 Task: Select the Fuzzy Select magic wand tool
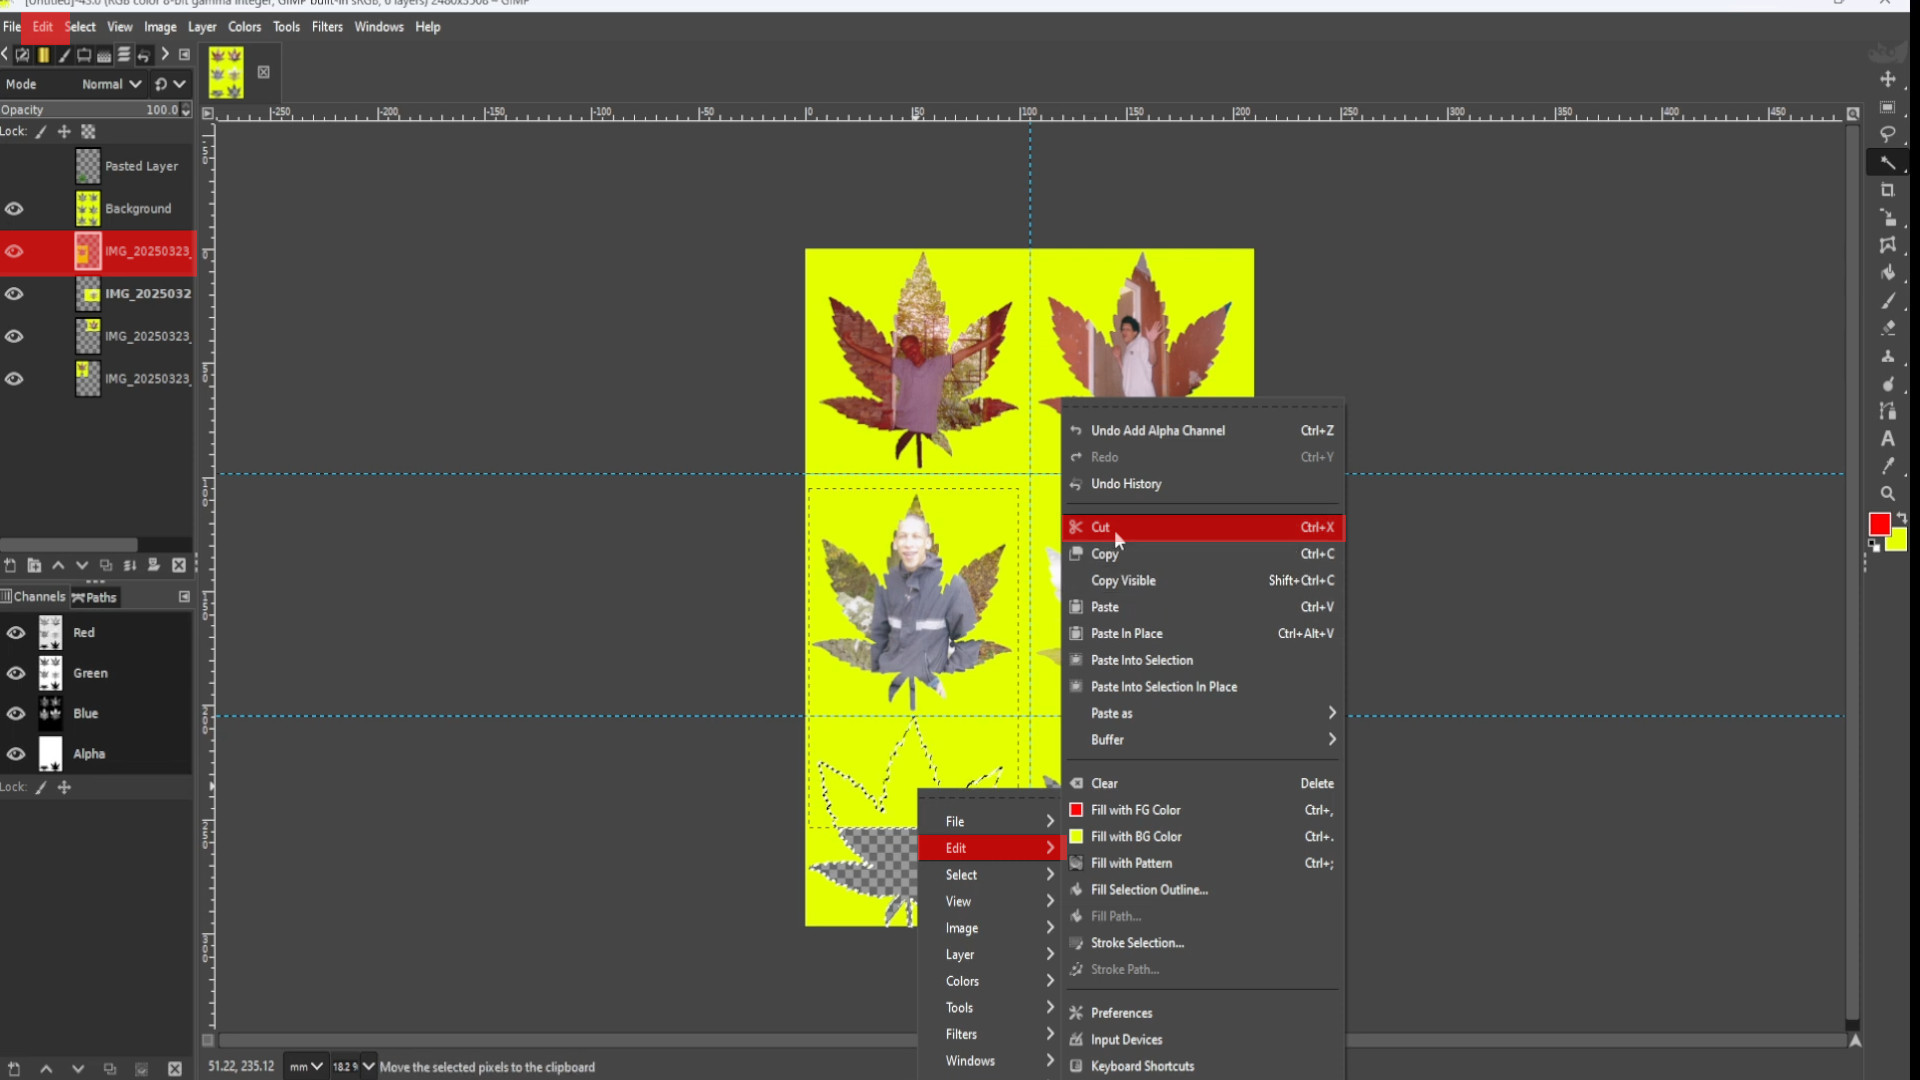(1887, 162)
